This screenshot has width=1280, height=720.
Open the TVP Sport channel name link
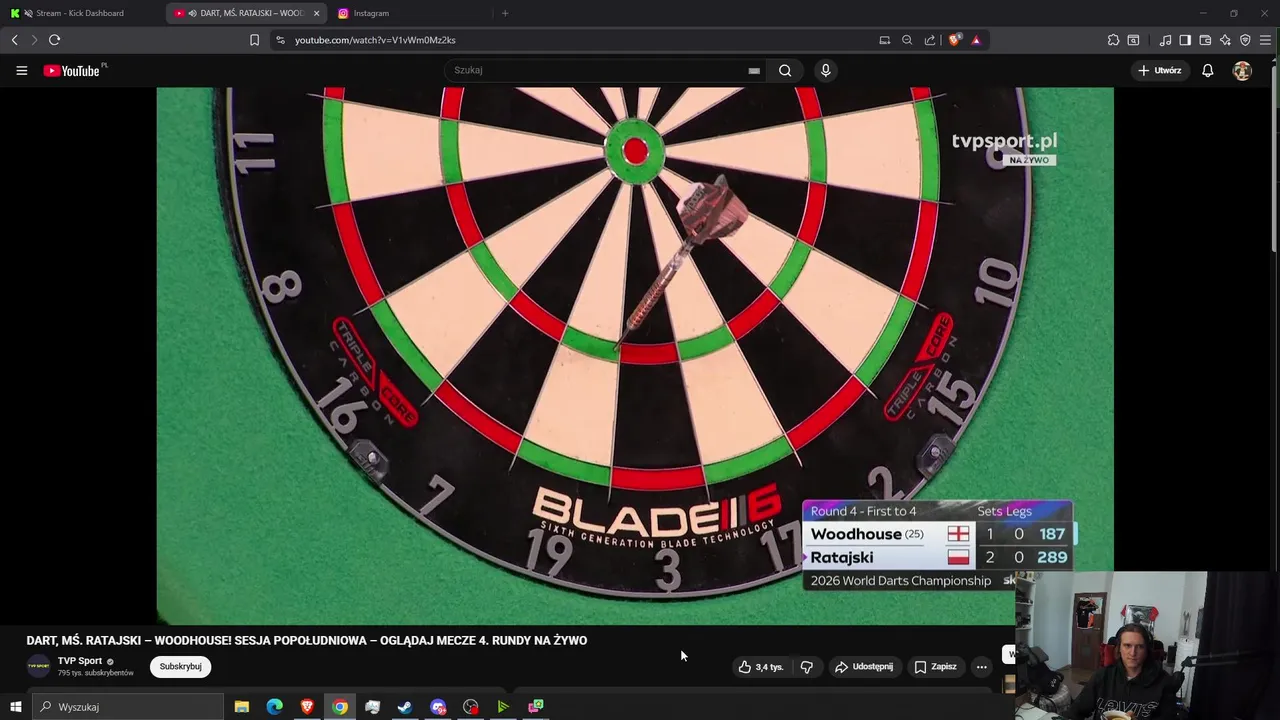pos(80,661)
